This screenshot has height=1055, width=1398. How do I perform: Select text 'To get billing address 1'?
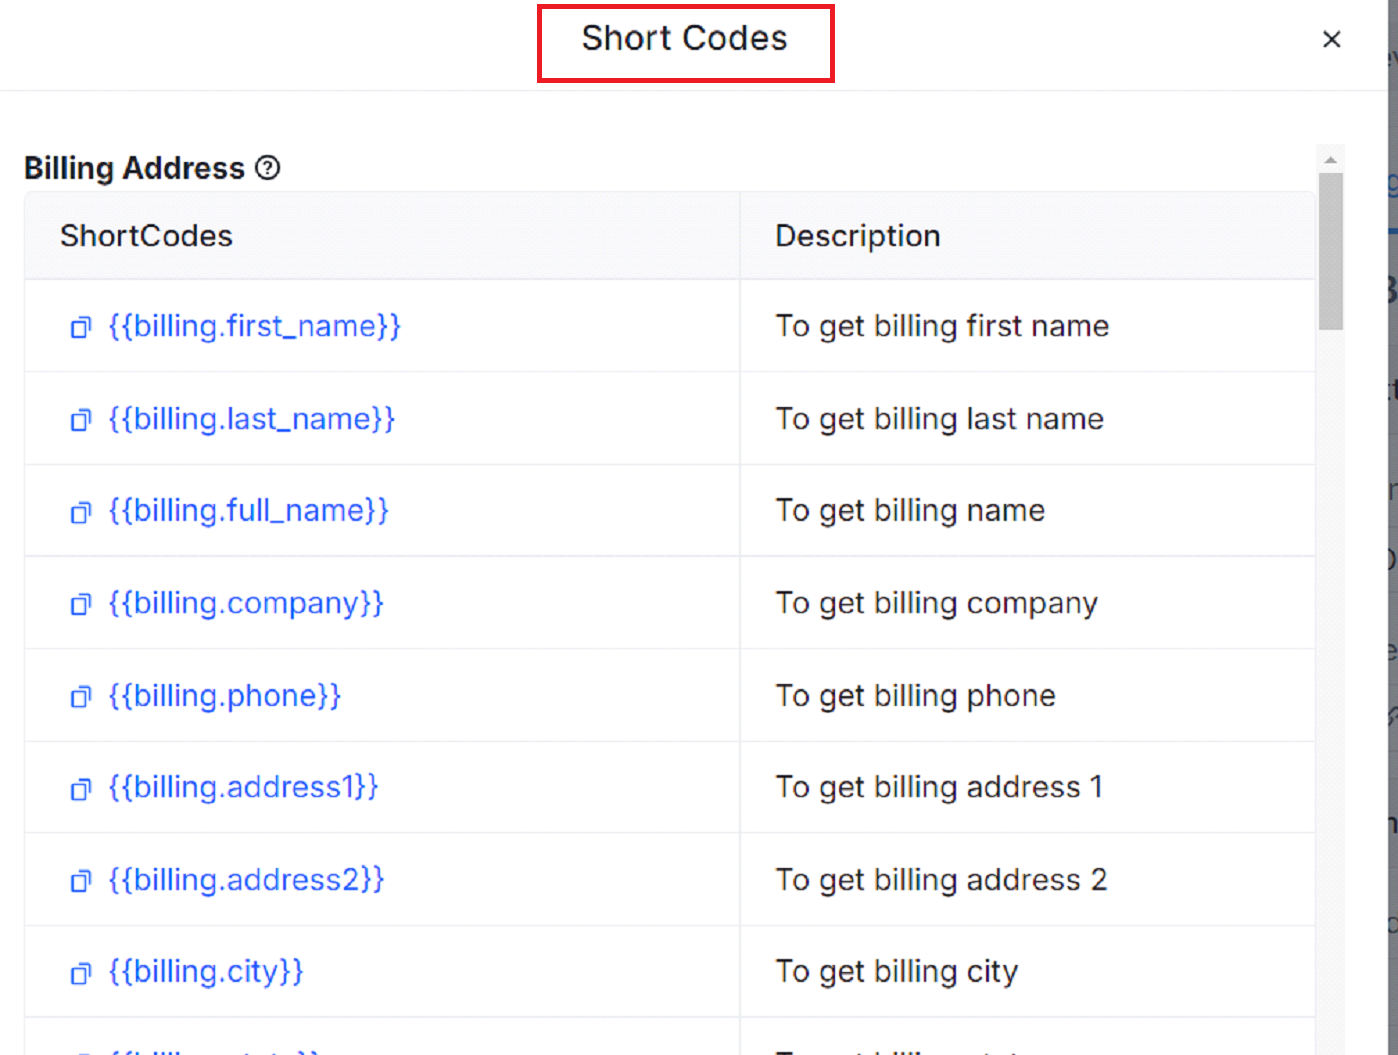939,787
